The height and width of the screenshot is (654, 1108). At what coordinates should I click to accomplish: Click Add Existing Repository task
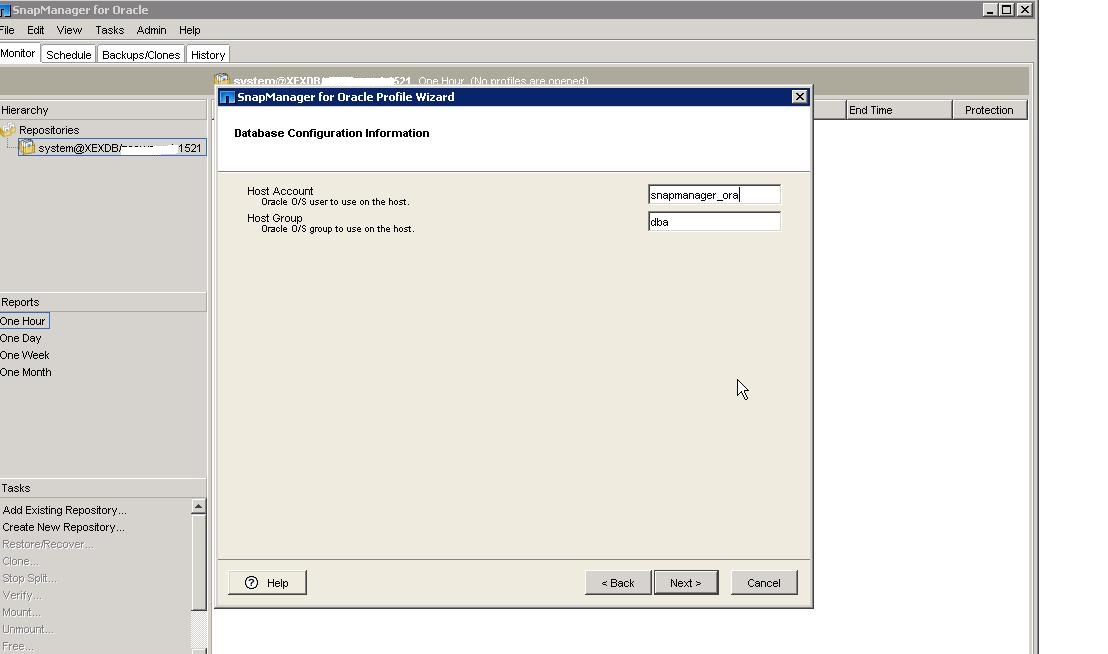[64, 510]
